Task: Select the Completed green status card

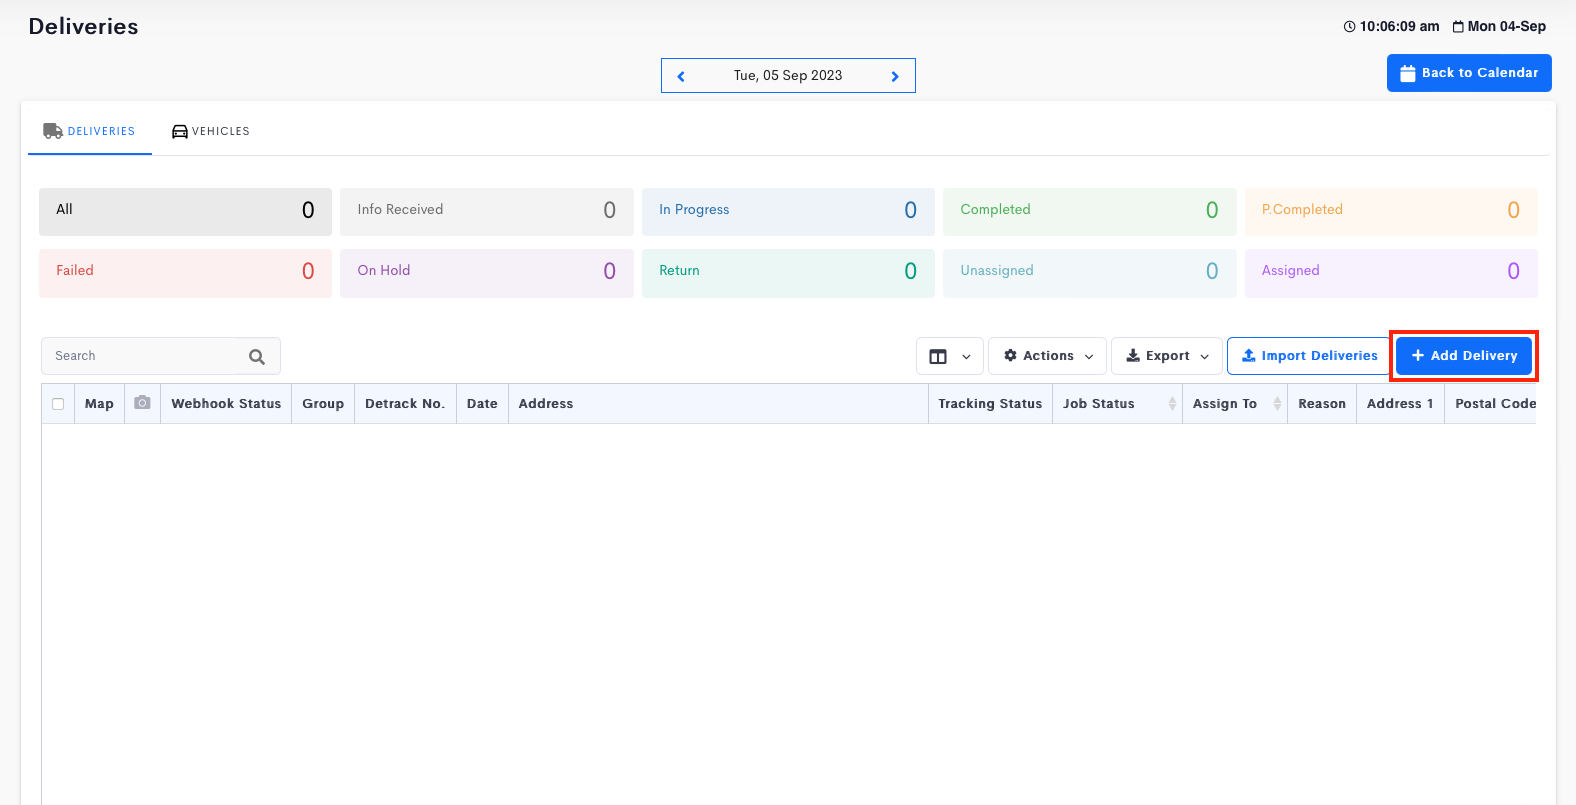Action: (1089, 210)
